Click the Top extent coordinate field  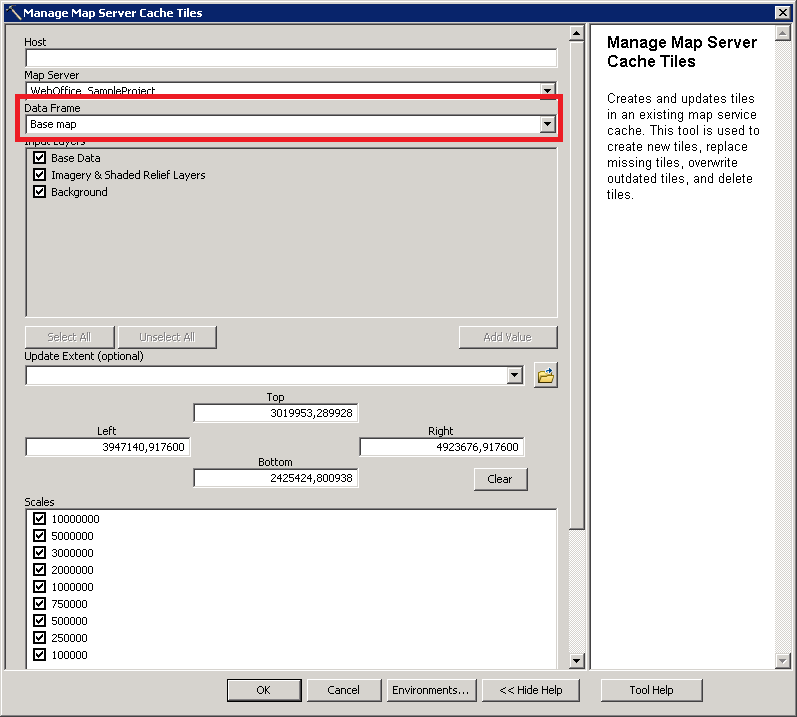[276, 413]
